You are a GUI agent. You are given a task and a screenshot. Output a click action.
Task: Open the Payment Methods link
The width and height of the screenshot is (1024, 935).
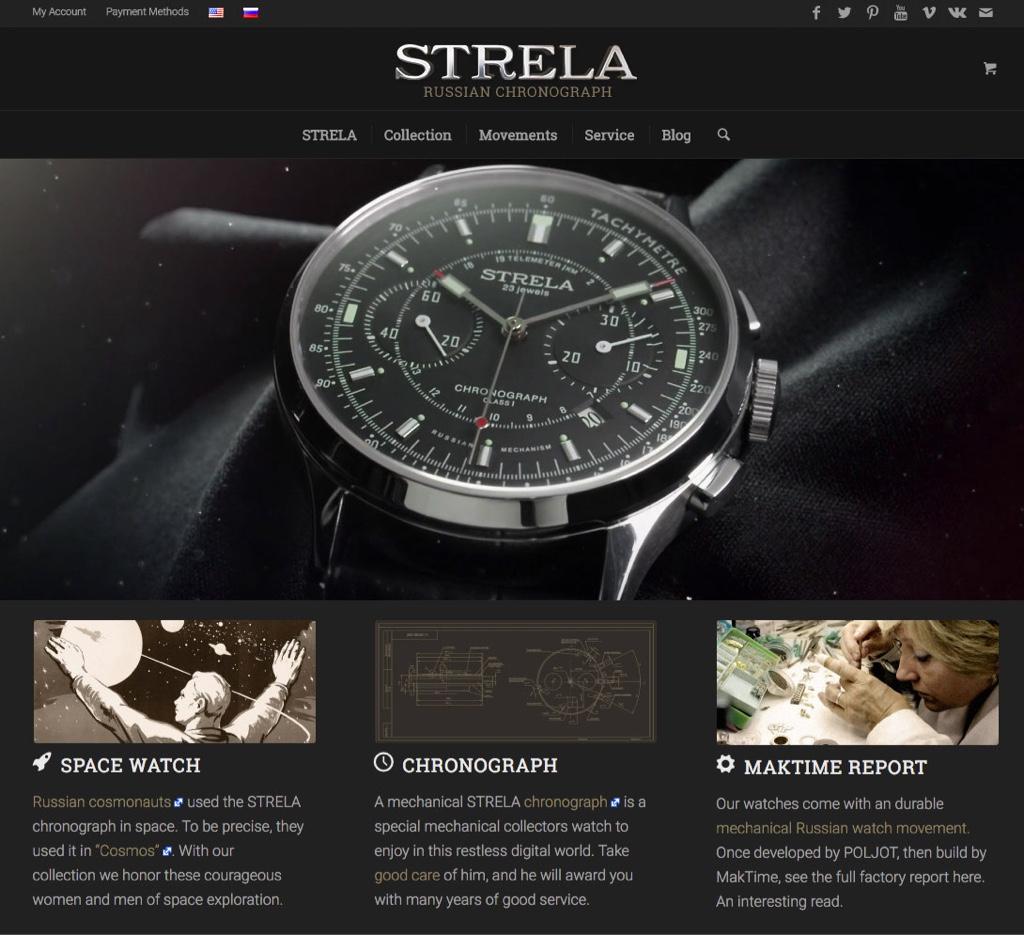[148, 12]
